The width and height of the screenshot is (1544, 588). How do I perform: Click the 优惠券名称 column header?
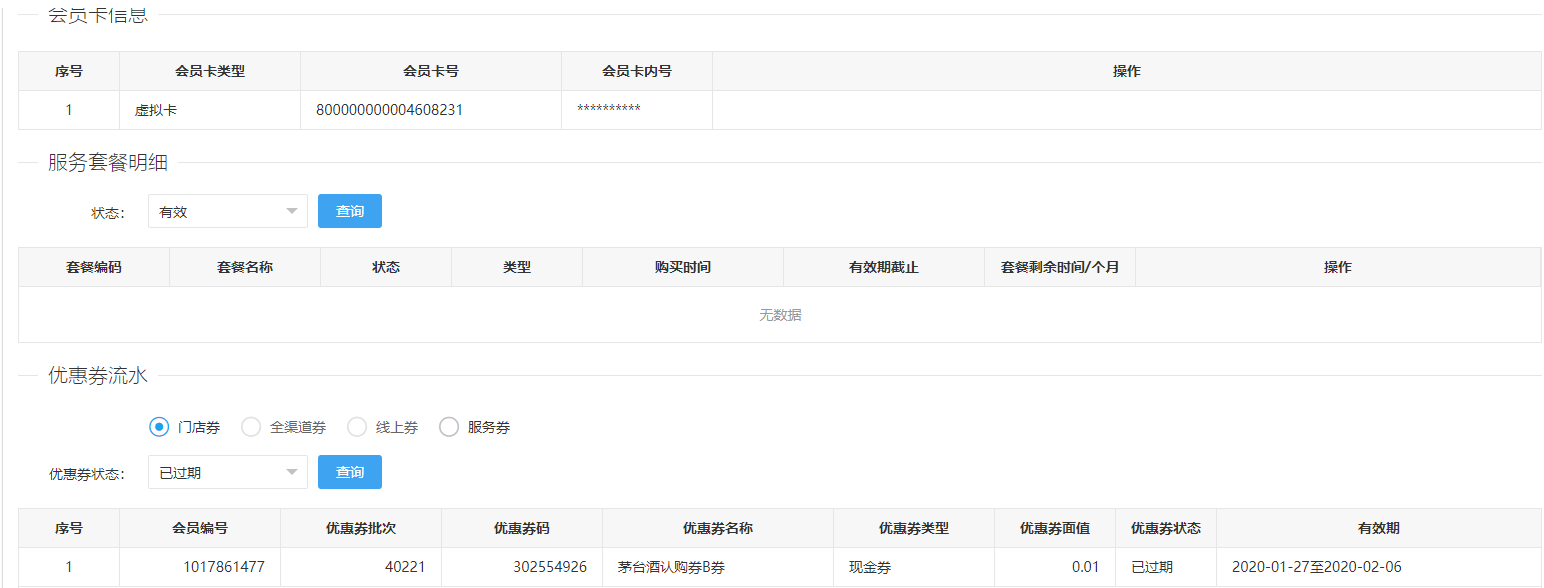(x=717, y=528)
